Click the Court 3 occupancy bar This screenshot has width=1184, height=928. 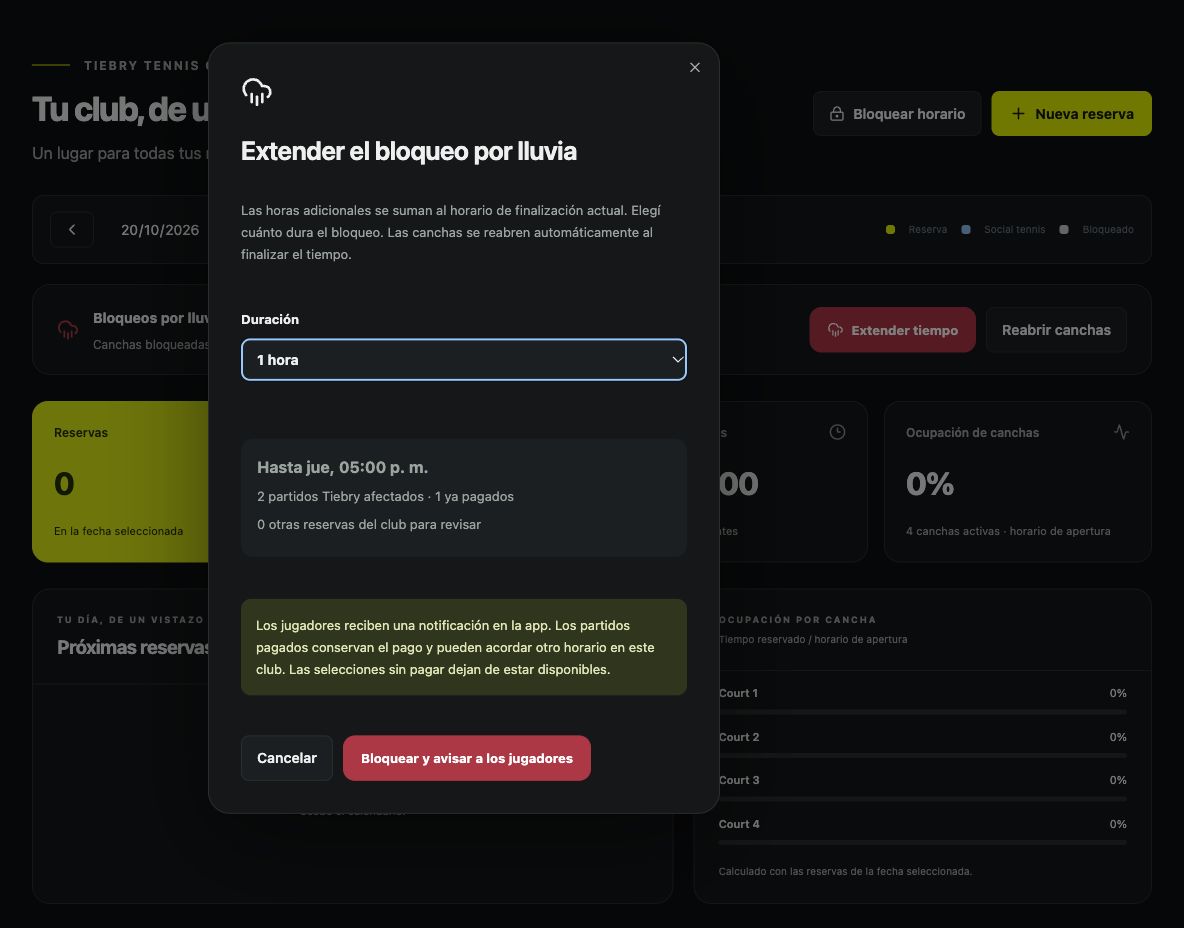[x=923, y=799]
